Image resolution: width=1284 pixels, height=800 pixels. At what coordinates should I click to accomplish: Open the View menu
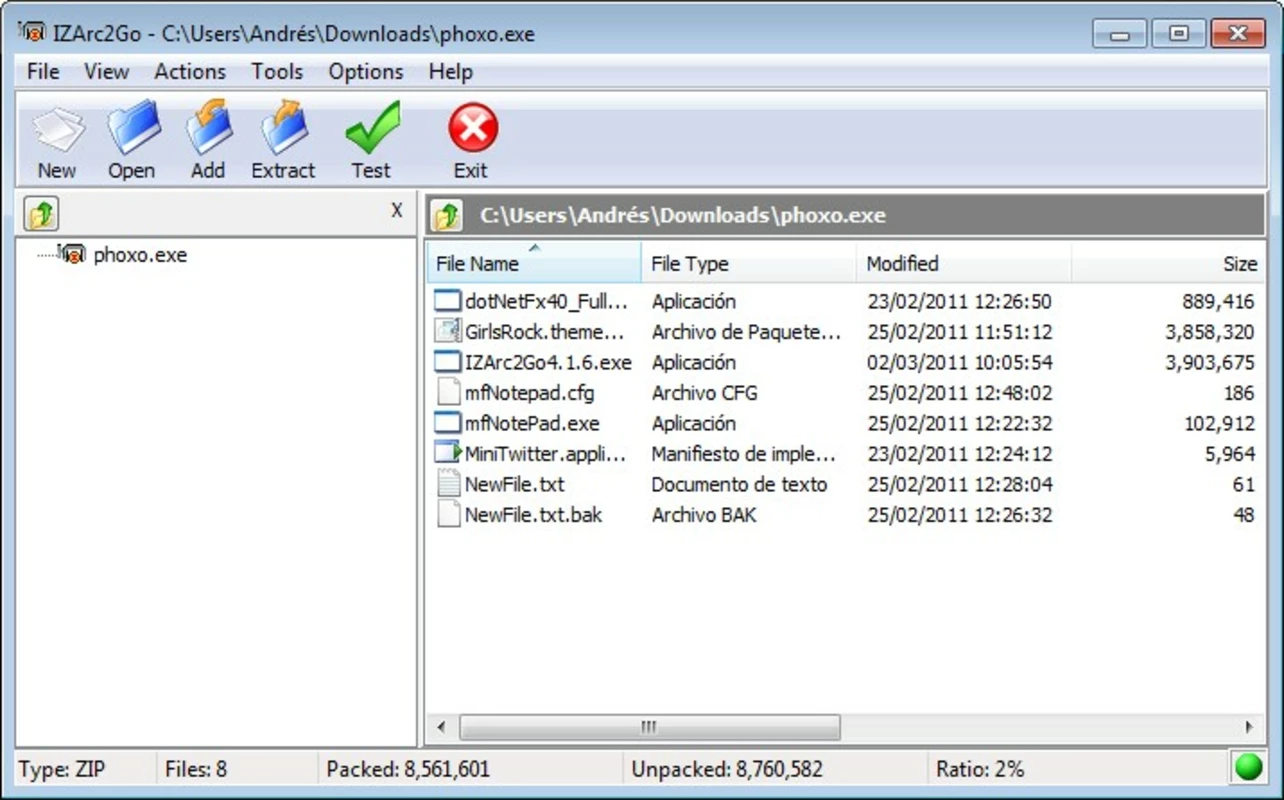(106, 71)
